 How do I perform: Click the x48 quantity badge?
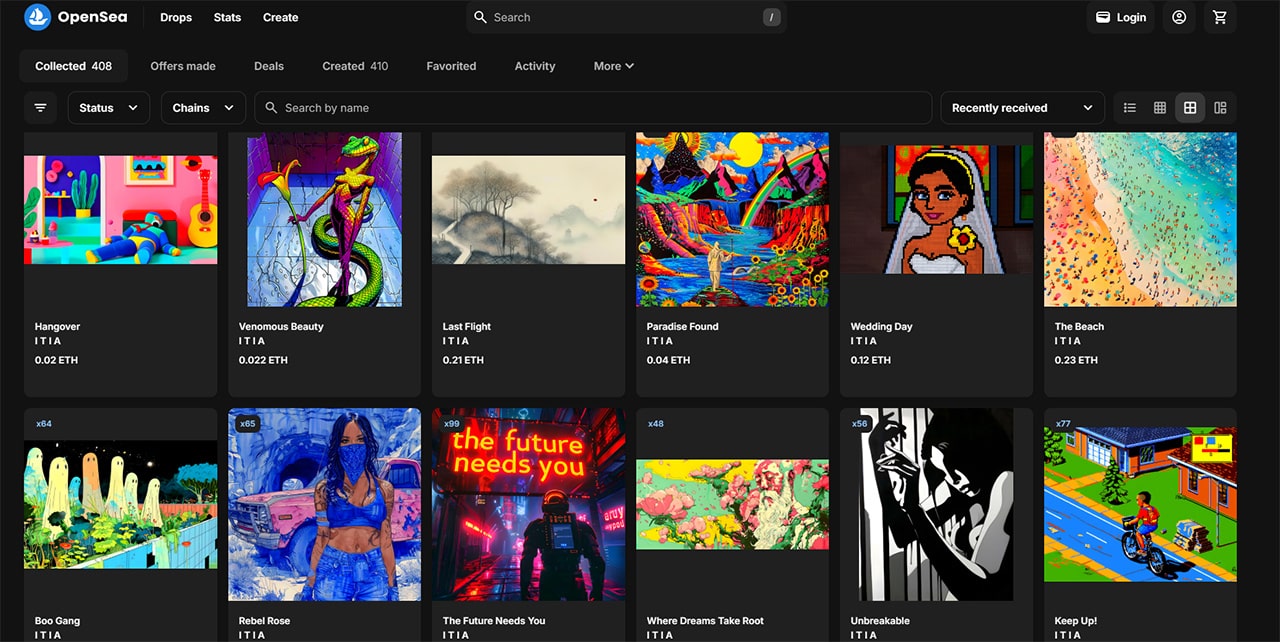tap(656, 424)
